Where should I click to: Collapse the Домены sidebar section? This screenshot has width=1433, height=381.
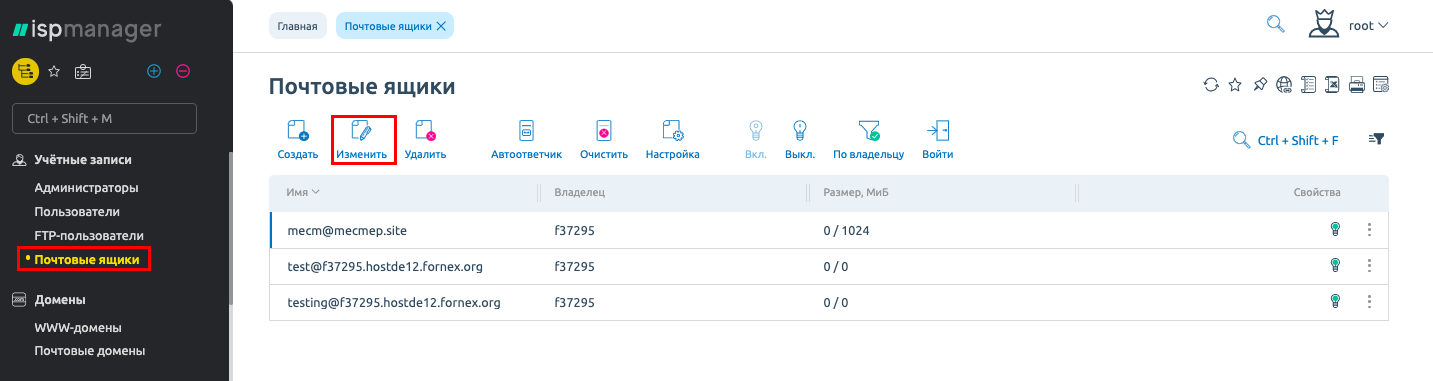(x=60, y=299)
